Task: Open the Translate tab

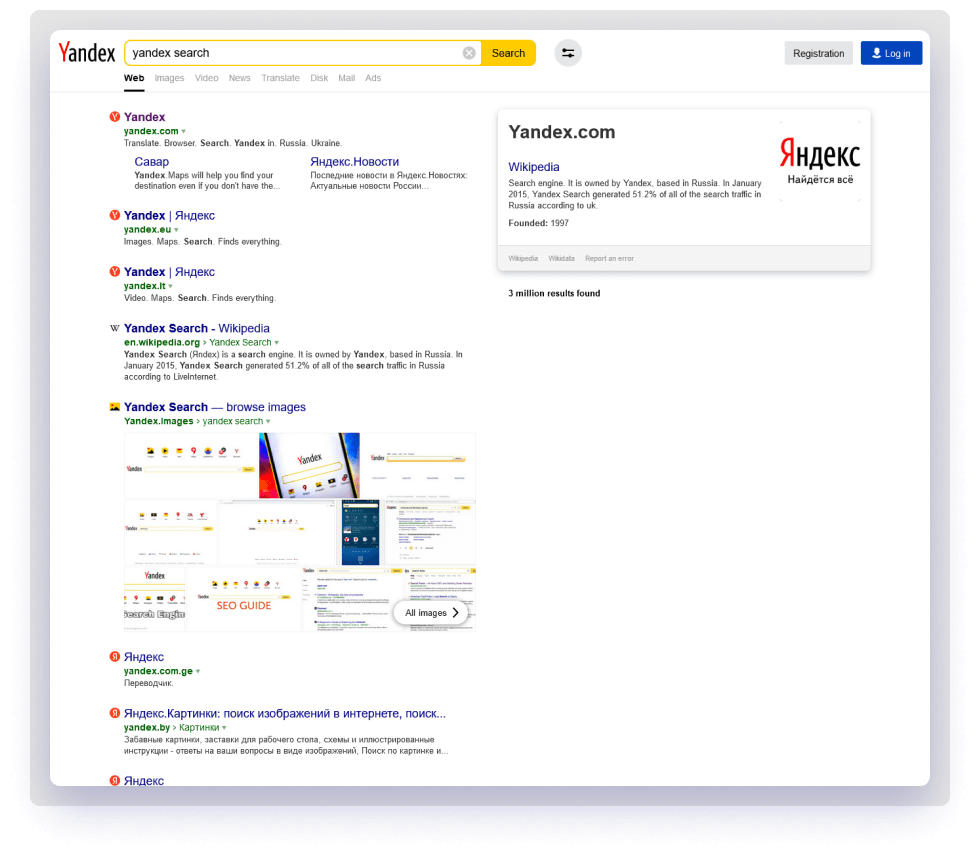Action: pos(280,78)
